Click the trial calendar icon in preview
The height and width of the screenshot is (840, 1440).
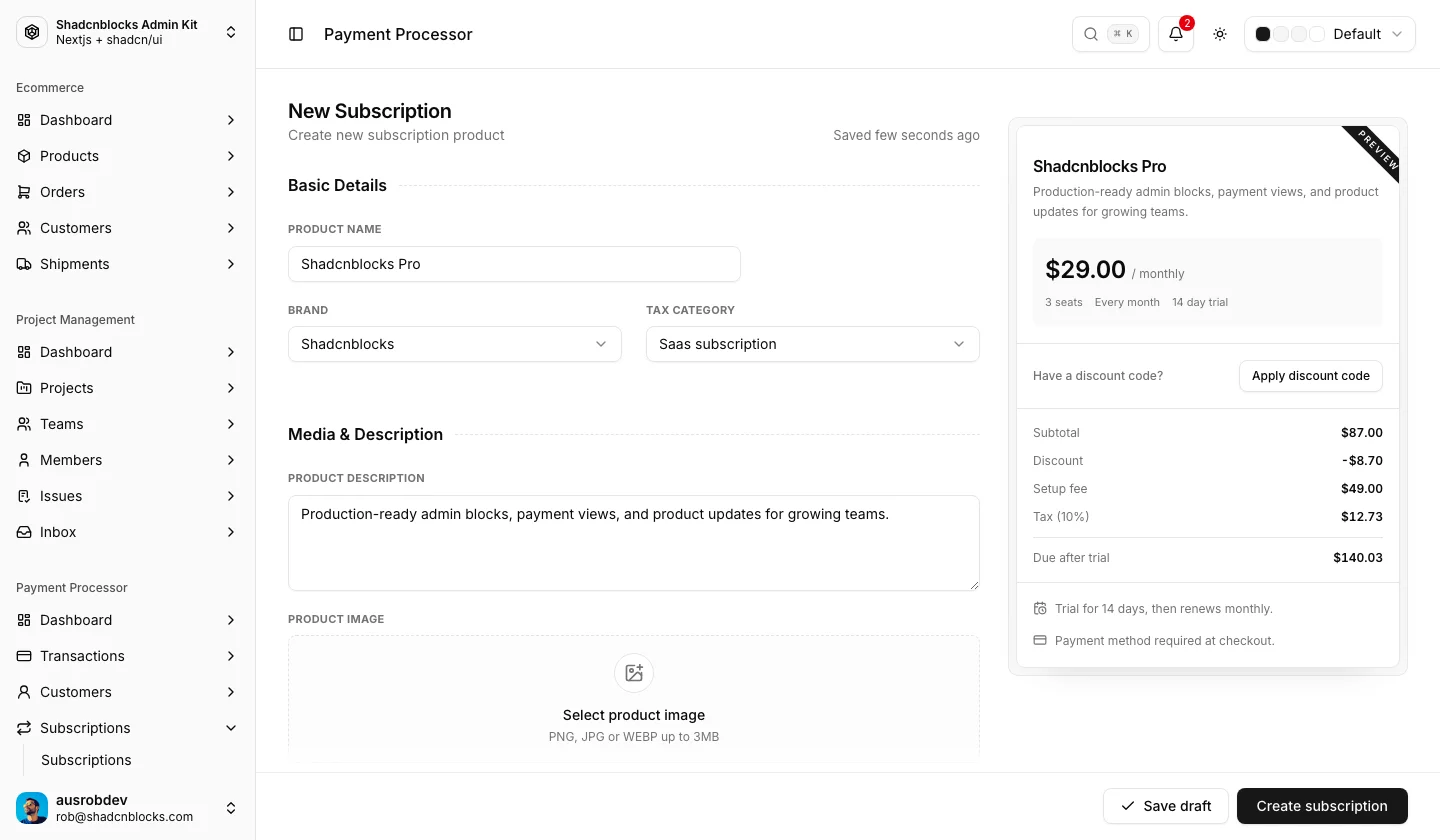coord(1040,608)
